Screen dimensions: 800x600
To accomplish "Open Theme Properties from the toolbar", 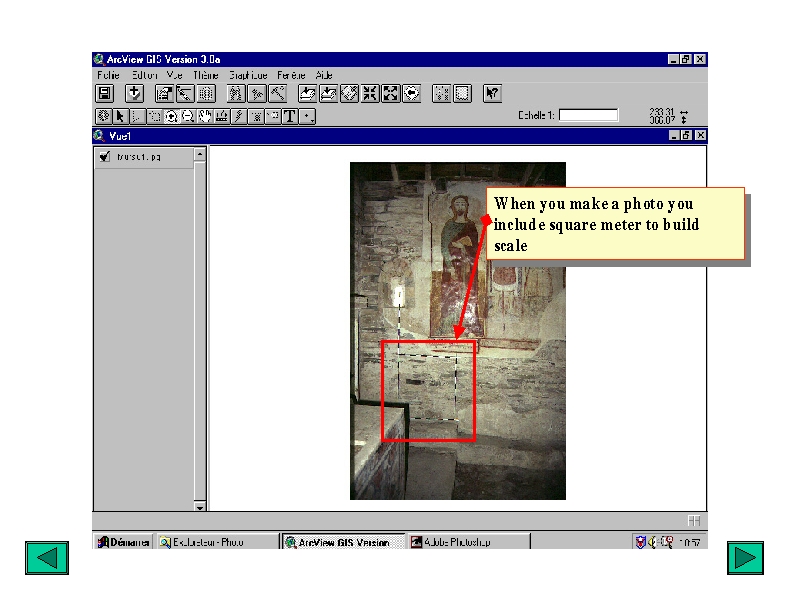I will pyautogui.click(x=164, y=93).
